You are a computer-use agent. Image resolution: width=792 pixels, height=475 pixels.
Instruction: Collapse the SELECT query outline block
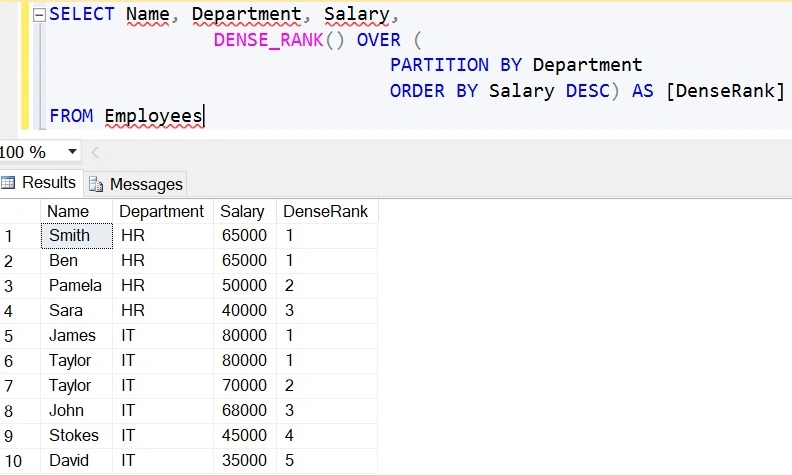tap(39, 15)
